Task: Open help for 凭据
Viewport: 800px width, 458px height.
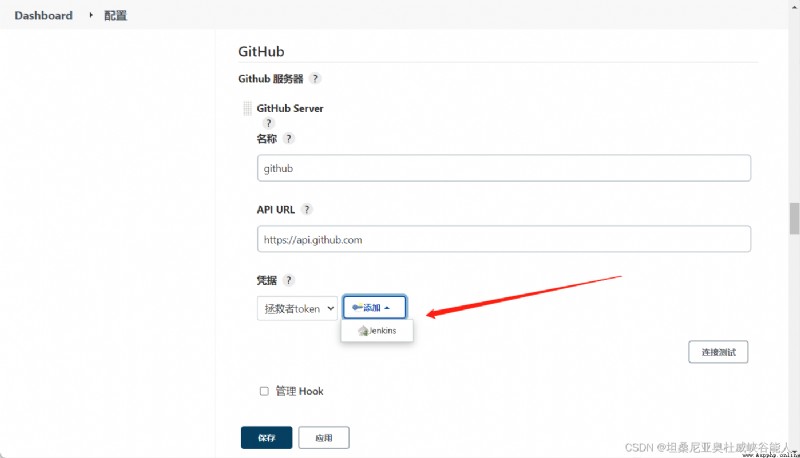Action: (x=289, y=280)
